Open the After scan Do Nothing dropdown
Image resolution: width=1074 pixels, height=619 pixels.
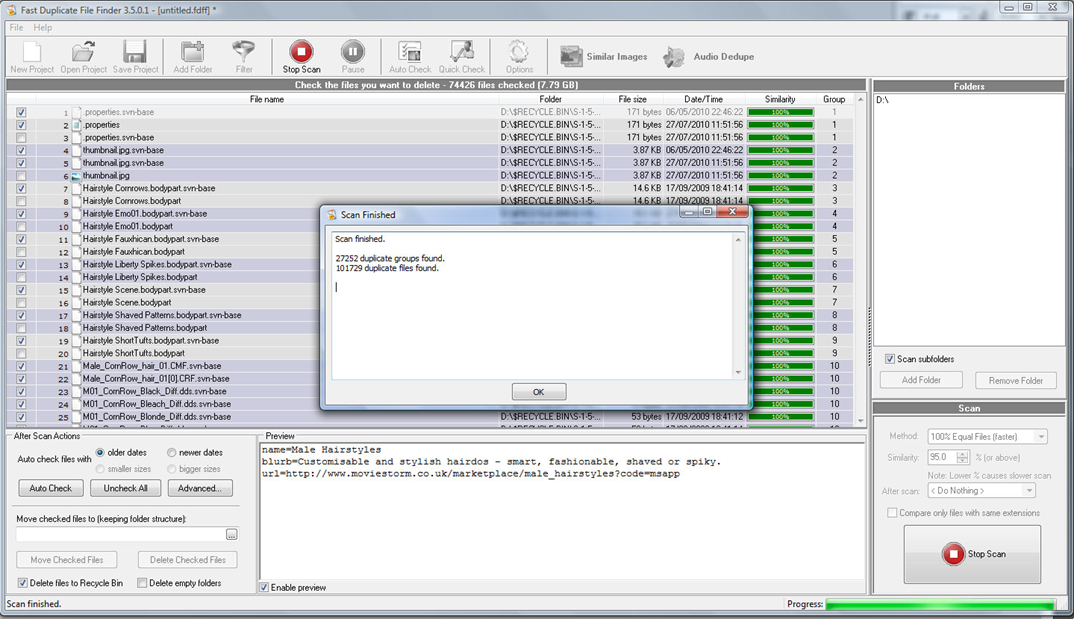click(x=981, y=491)
